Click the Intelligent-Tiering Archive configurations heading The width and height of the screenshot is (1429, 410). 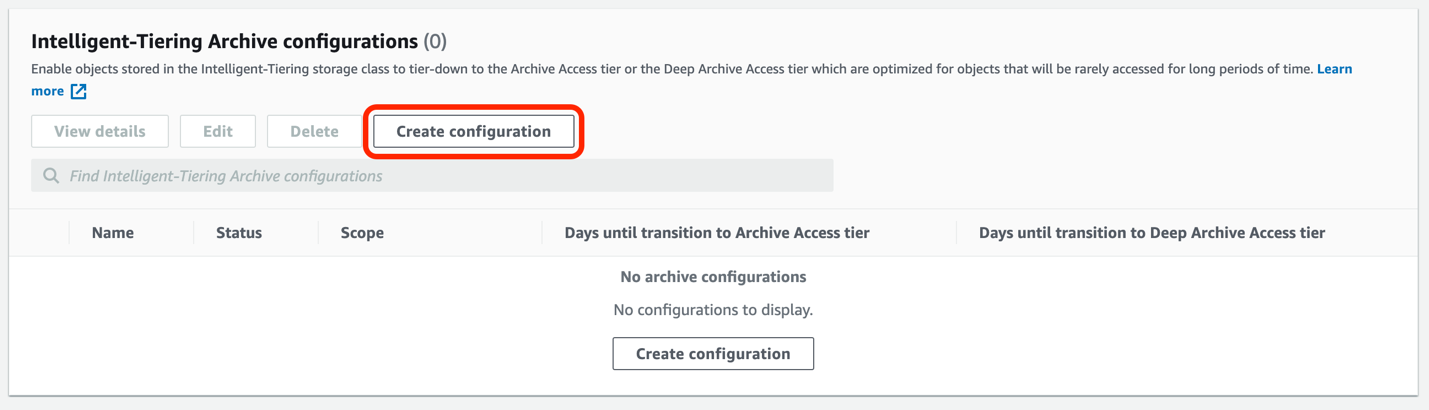(x=224, y=42)
